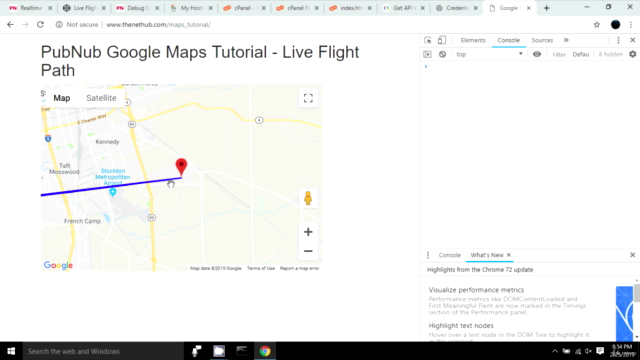Click the red map marker pin

pyautogui.click(x=181, y=167)
